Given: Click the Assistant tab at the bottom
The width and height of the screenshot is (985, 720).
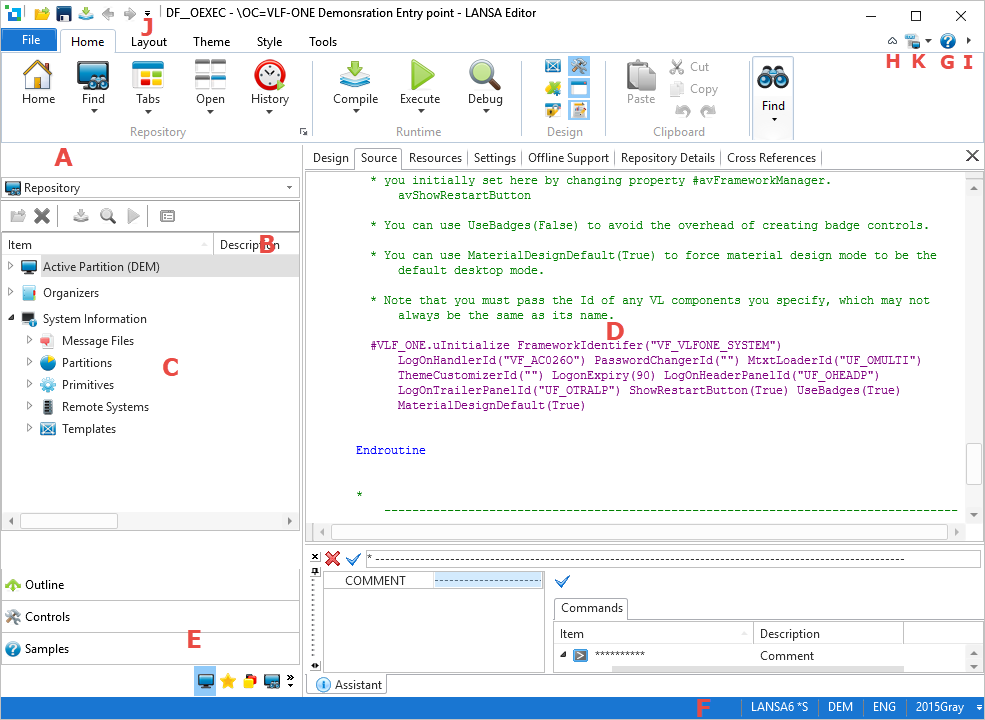Looking at the screenshot, I should coord(346,684).
